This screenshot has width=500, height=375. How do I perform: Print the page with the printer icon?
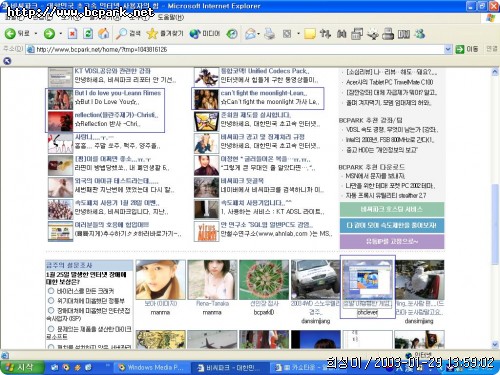269,33
